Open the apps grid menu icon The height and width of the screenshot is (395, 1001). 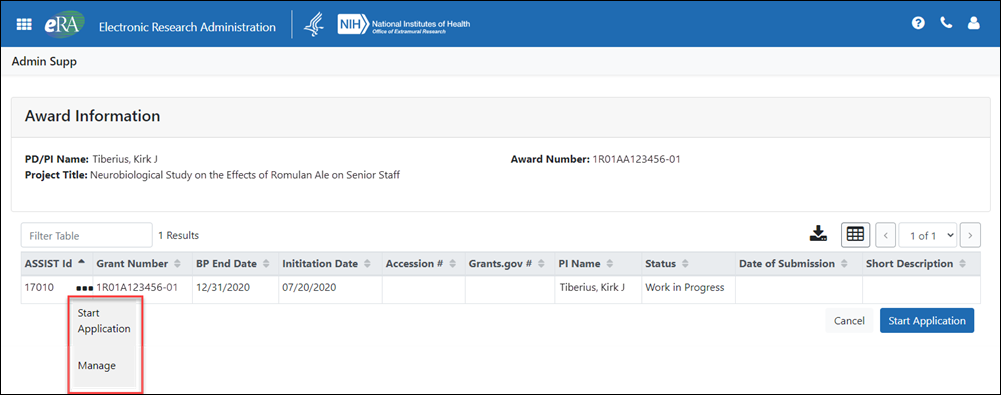tap(24, 24)
